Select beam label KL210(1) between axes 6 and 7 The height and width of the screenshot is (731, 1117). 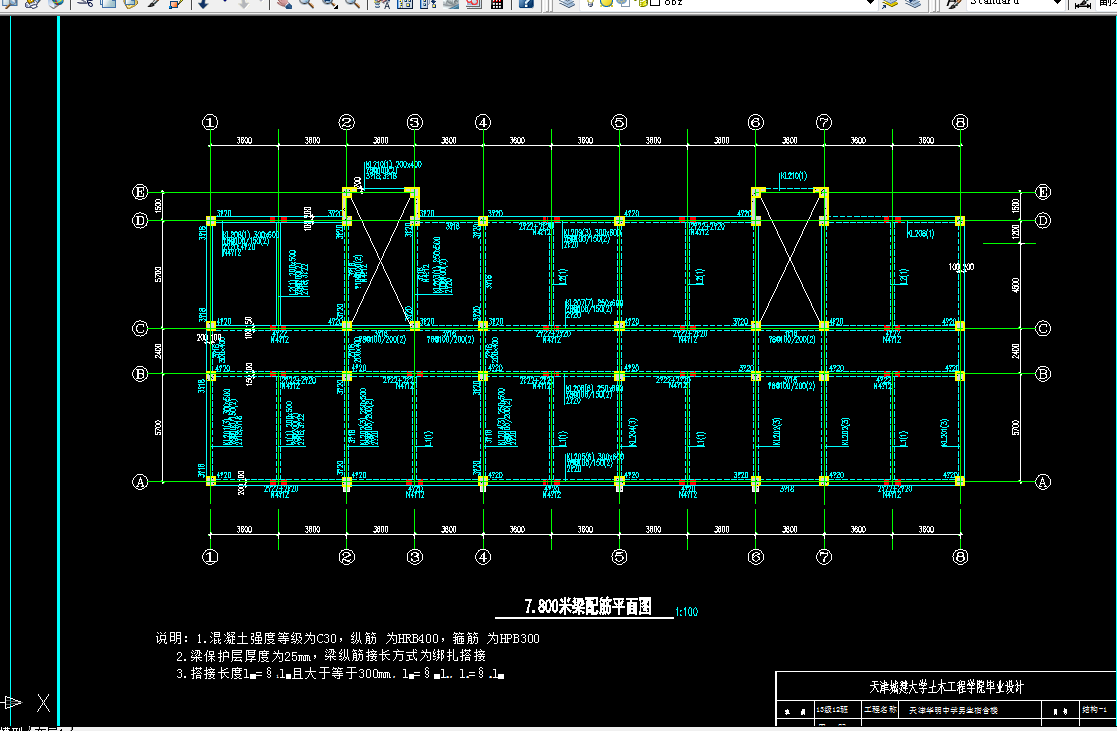coord(794,176)
